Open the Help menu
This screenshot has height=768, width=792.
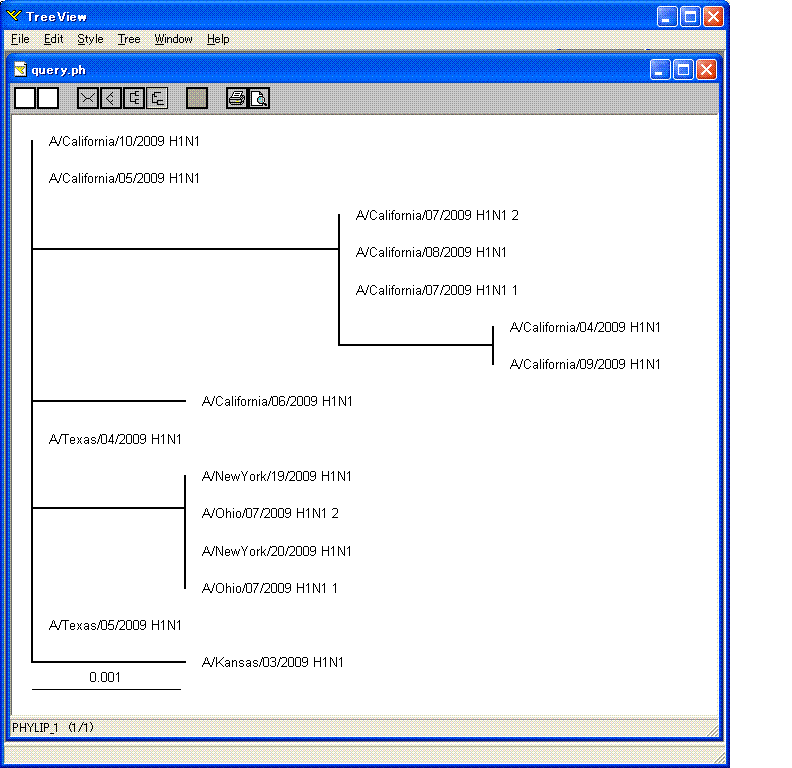(218, 39)
